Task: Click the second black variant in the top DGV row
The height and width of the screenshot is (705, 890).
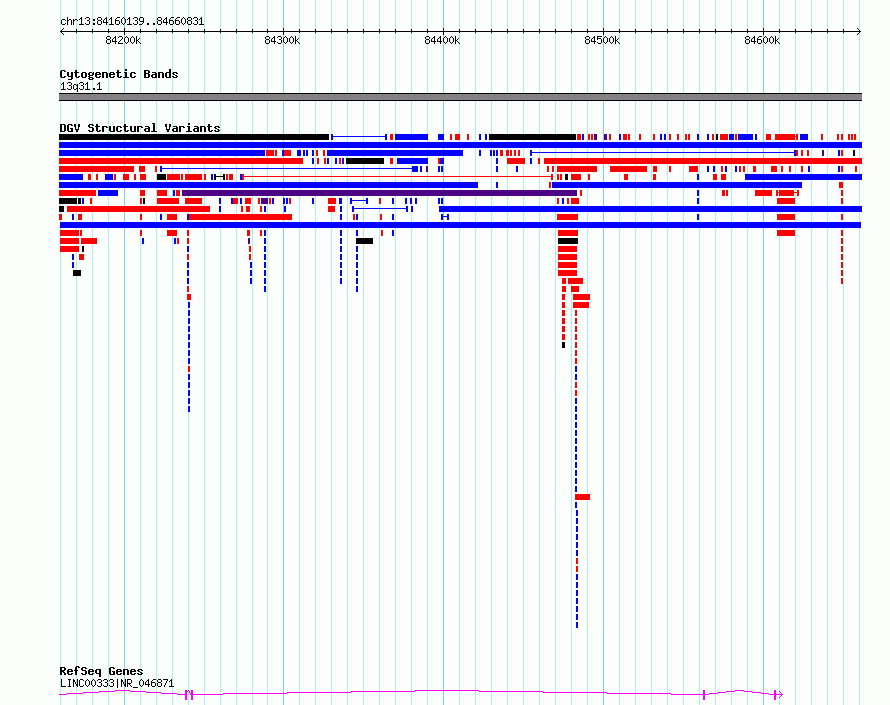Action: point(532,137)
